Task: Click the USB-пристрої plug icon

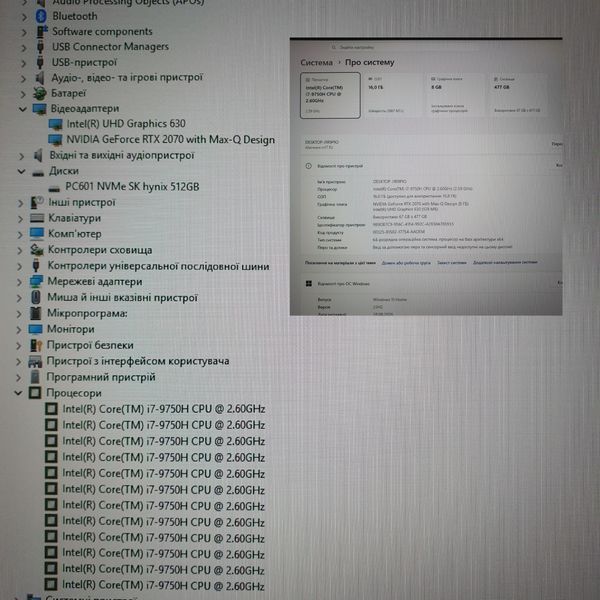Action: 40,62
